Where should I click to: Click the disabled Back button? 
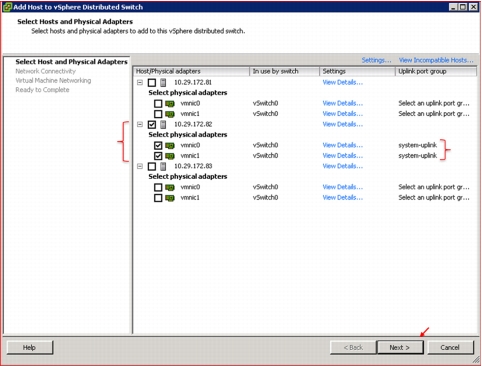(x=353, y=347)
